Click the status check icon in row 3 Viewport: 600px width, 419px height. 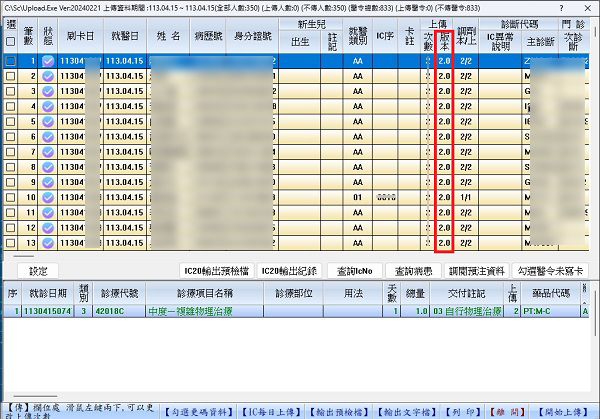(x=48, y=91)
